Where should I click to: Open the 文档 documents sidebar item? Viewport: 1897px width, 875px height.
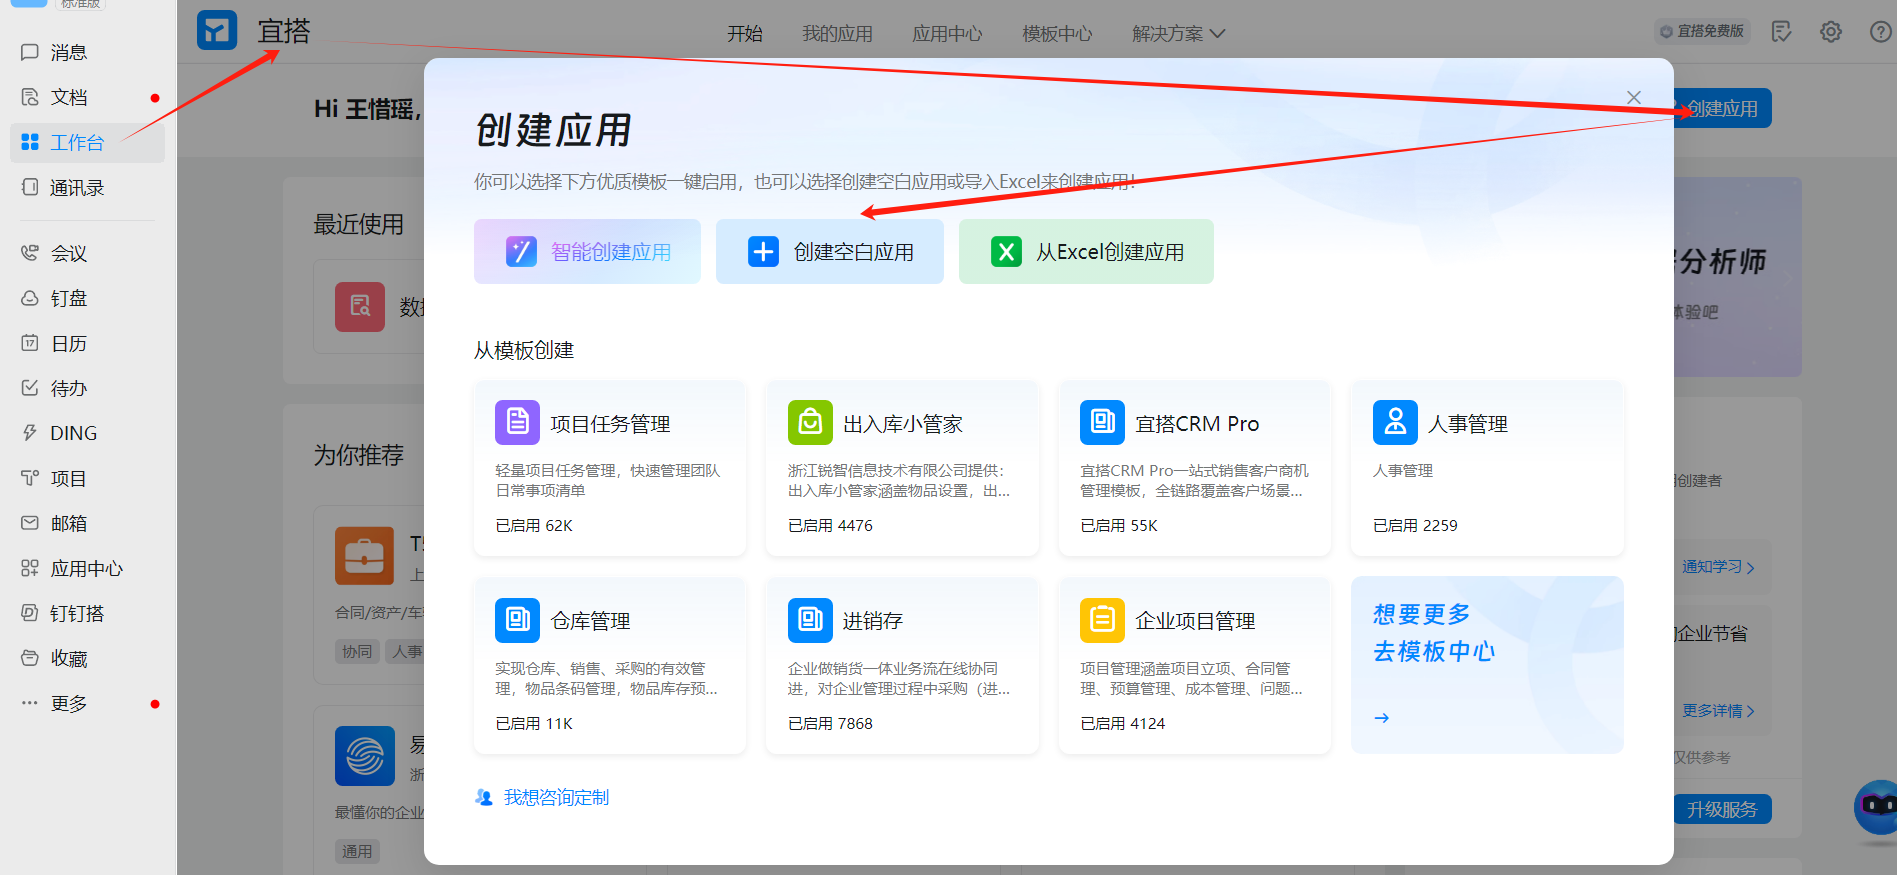[87, 97]
